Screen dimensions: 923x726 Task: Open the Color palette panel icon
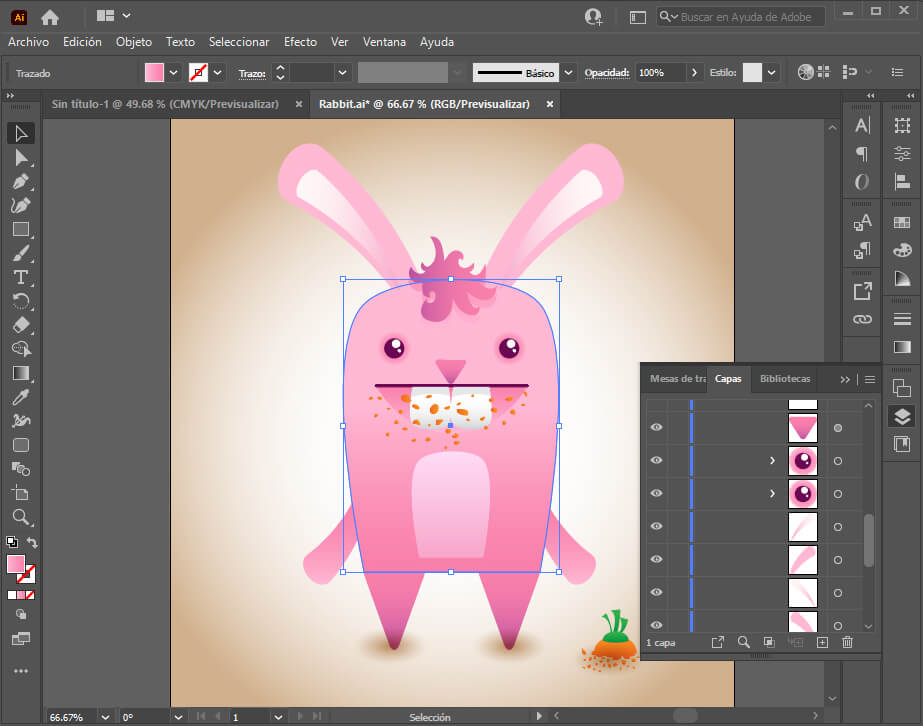click(902, 249)
